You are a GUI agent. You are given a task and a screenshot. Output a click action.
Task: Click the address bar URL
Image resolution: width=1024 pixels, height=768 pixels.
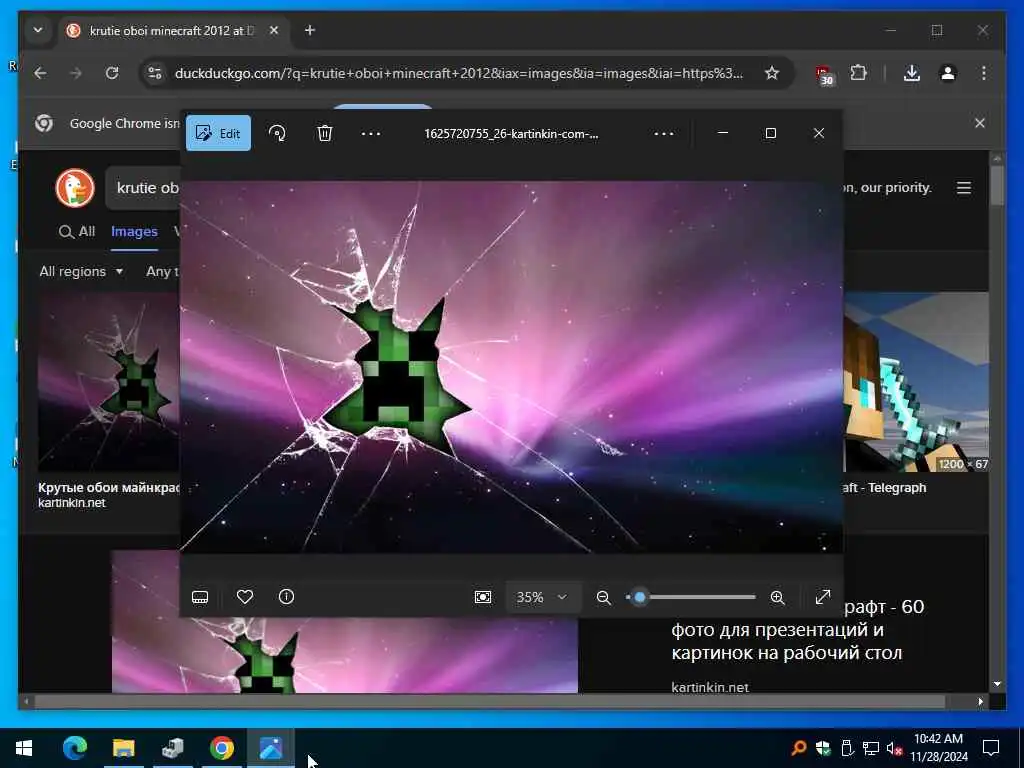pos(458,73)
